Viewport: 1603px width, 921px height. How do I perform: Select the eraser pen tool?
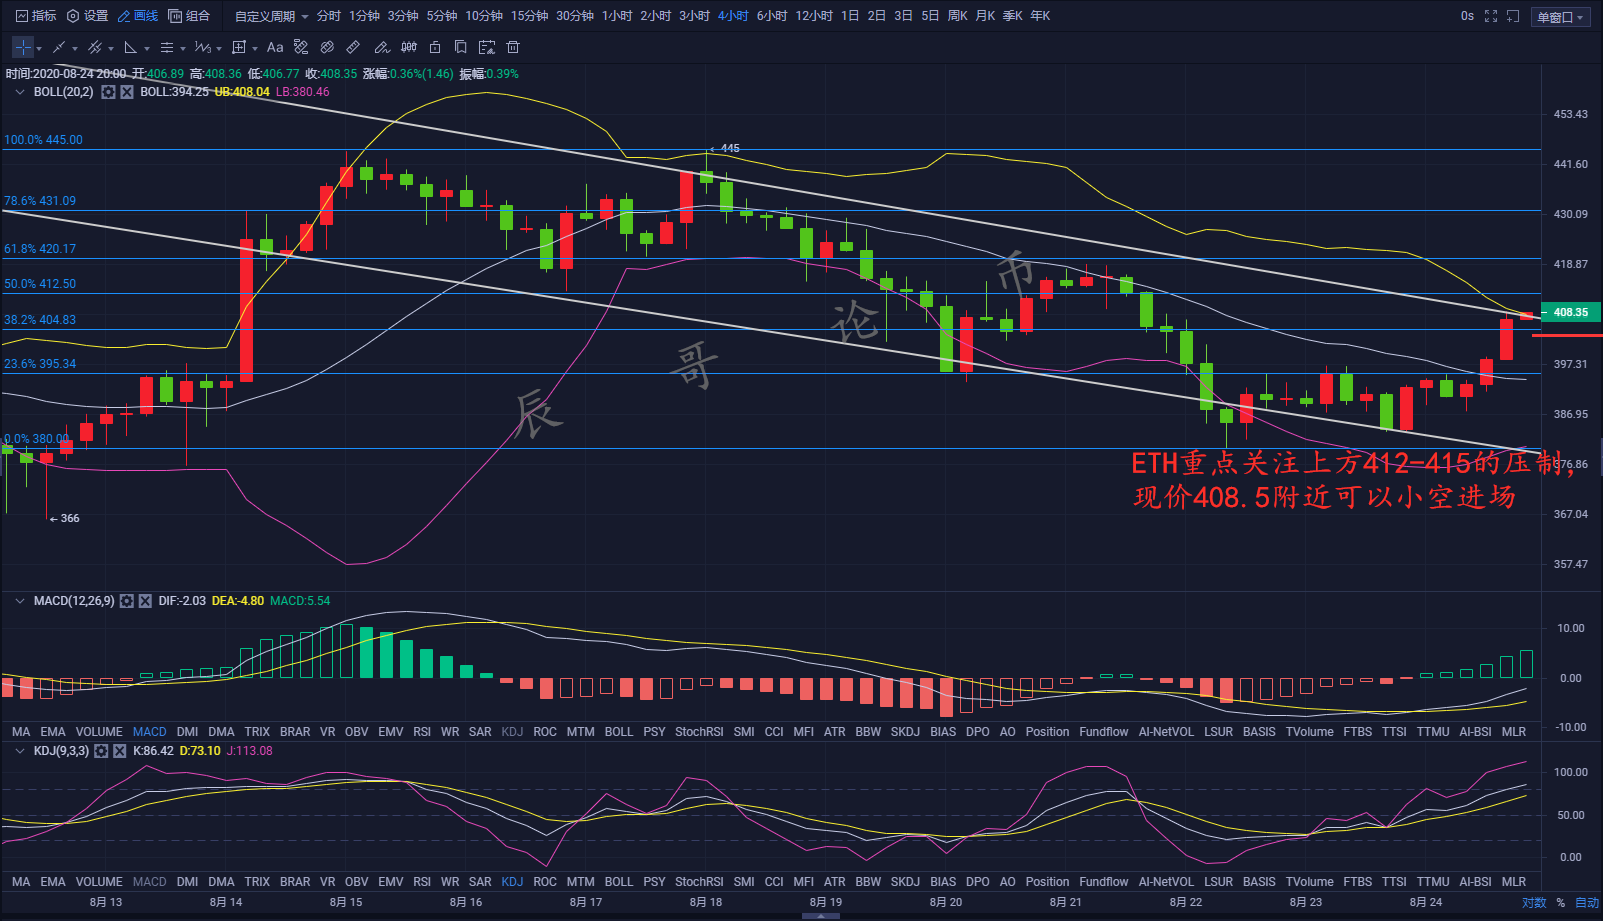tap(381, 47)
